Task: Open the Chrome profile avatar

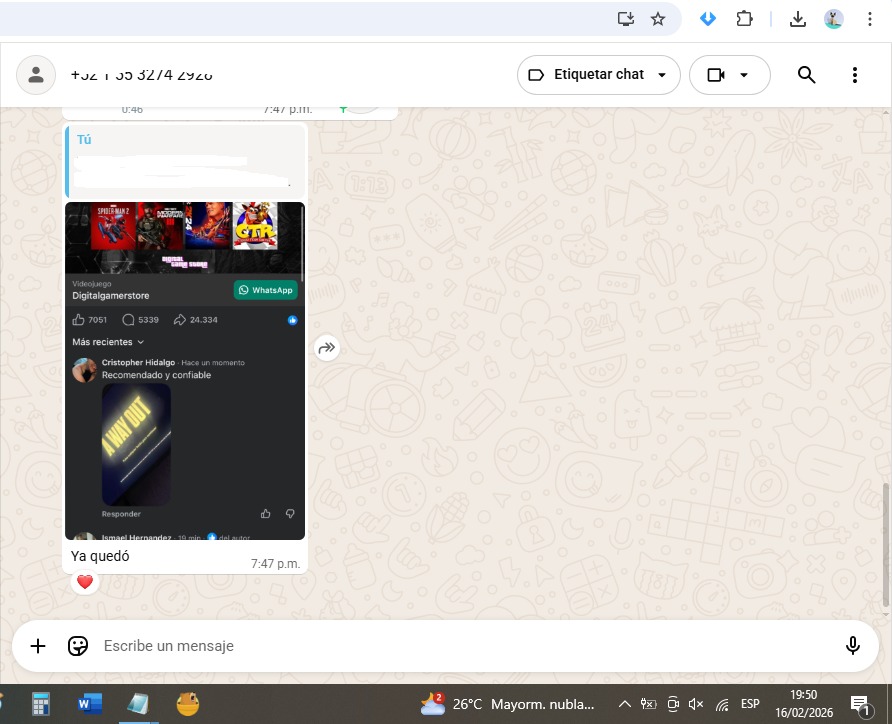Action: (x=833, y=19)
